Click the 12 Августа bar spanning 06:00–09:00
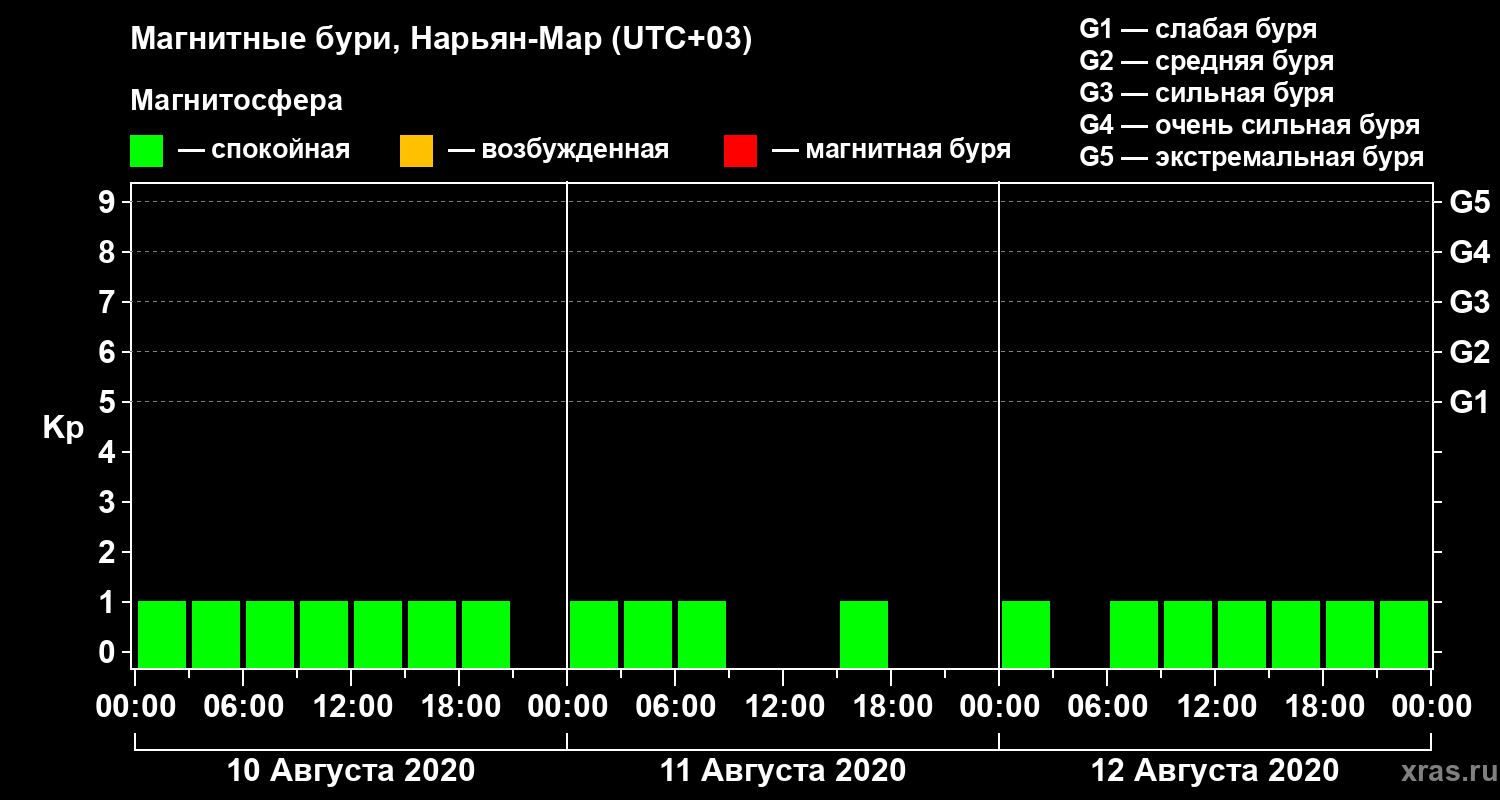Screen dimensions: 1500x800 click(1134, 634)
